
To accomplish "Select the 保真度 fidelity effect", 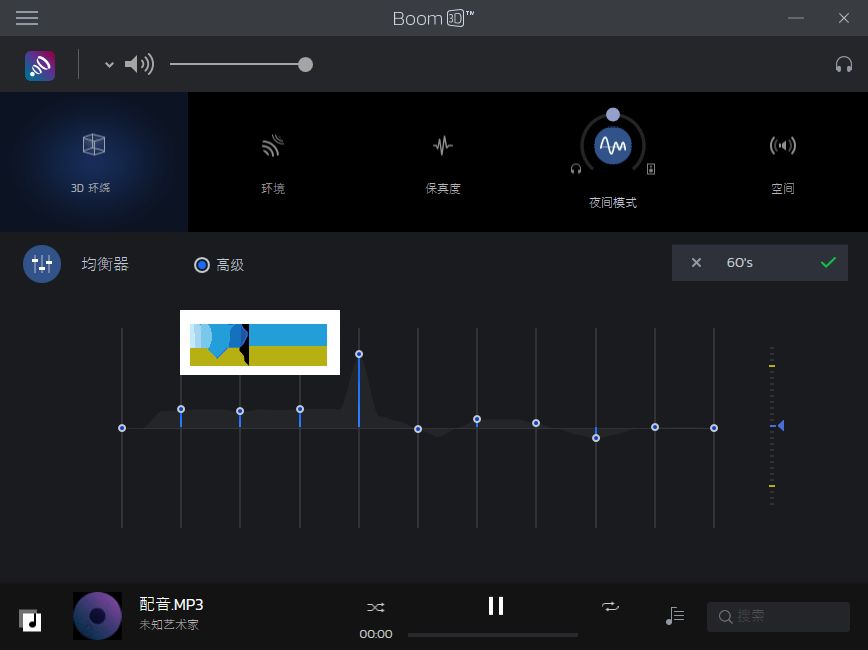I will point(443,163).
